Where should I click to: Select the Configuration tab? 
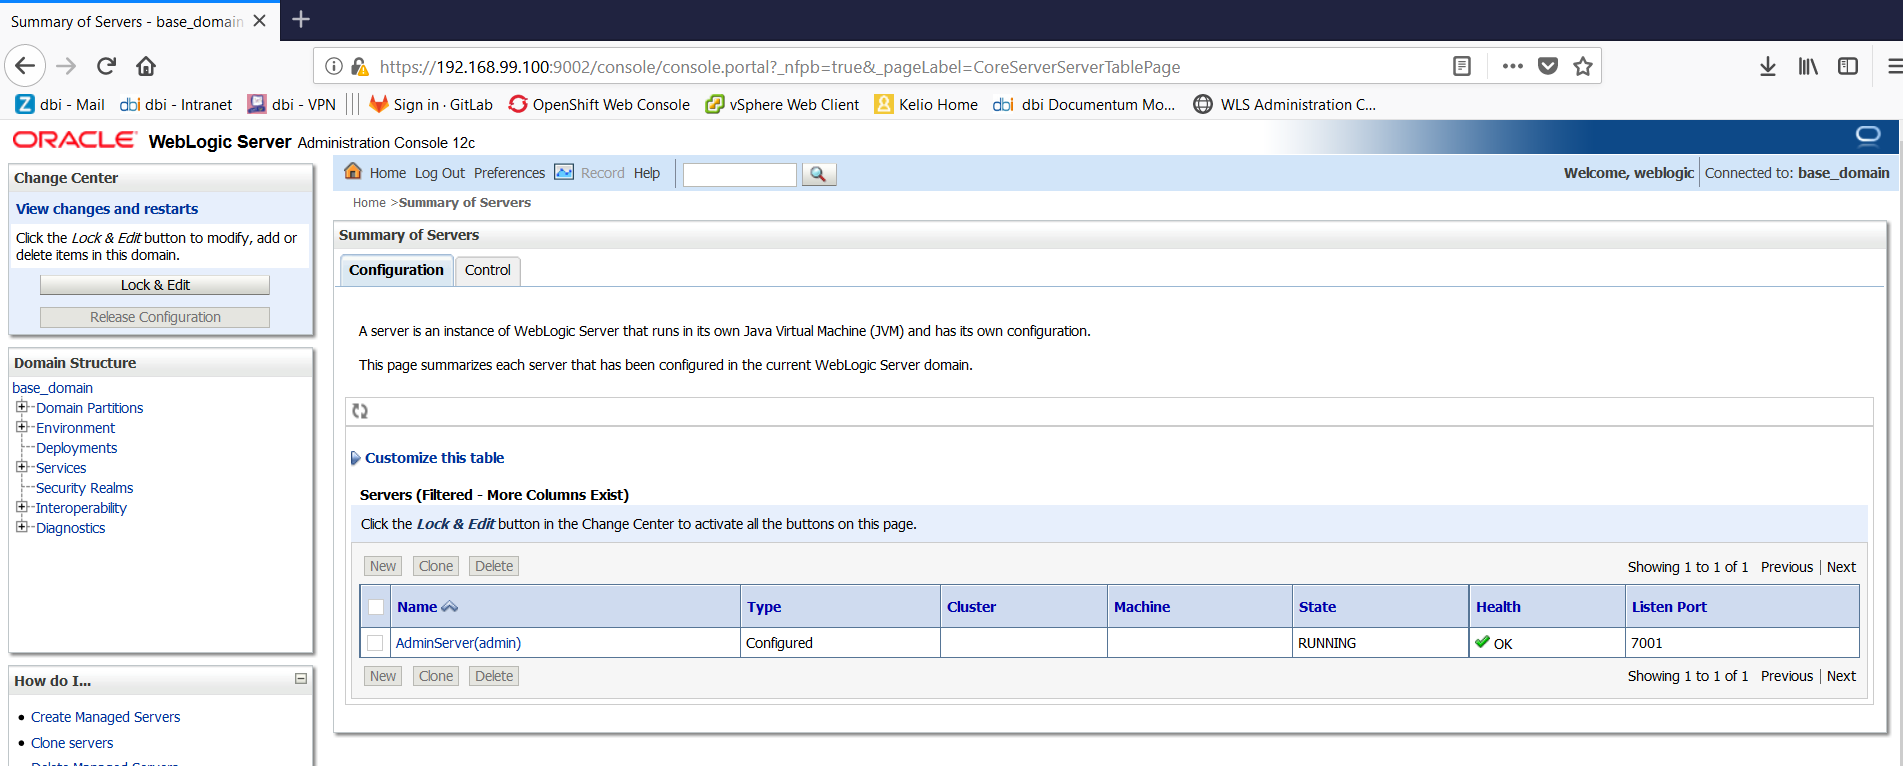click(396, 270)
